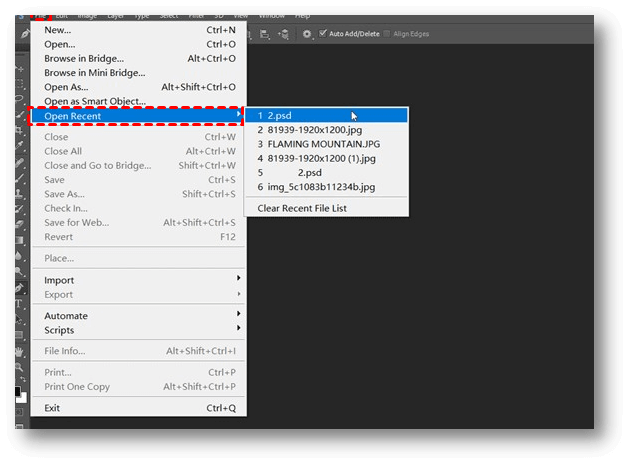The image size is (632, 466).
Task: Expand the Automate submenu
Action: coord(139,316)
